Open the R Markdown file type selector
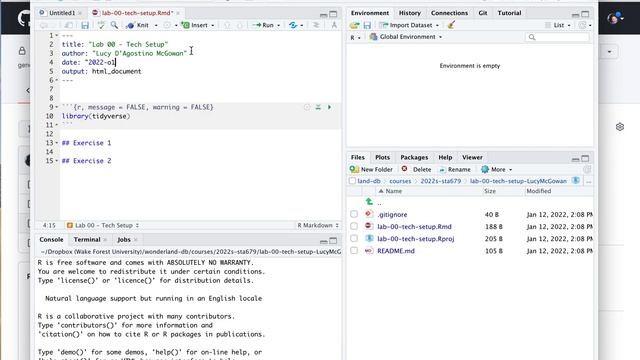 [318, 225]
